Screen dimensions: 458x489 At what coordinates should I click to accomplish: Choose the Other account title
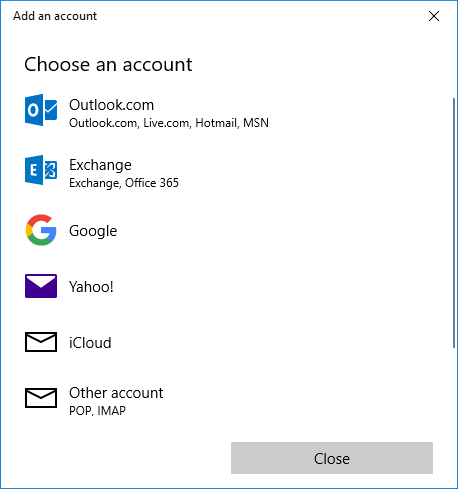116,393
